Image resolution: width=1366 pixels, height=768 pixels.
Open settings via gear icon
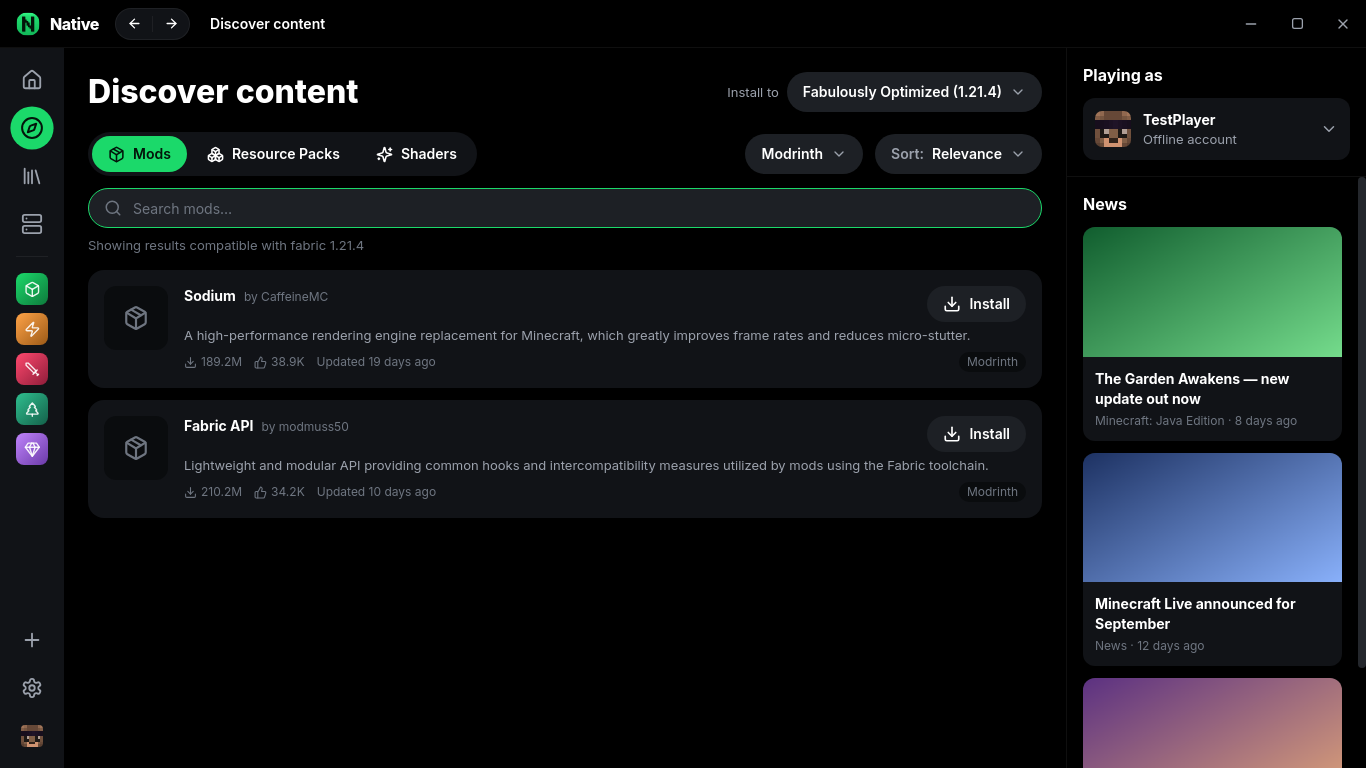coord(32,688)
